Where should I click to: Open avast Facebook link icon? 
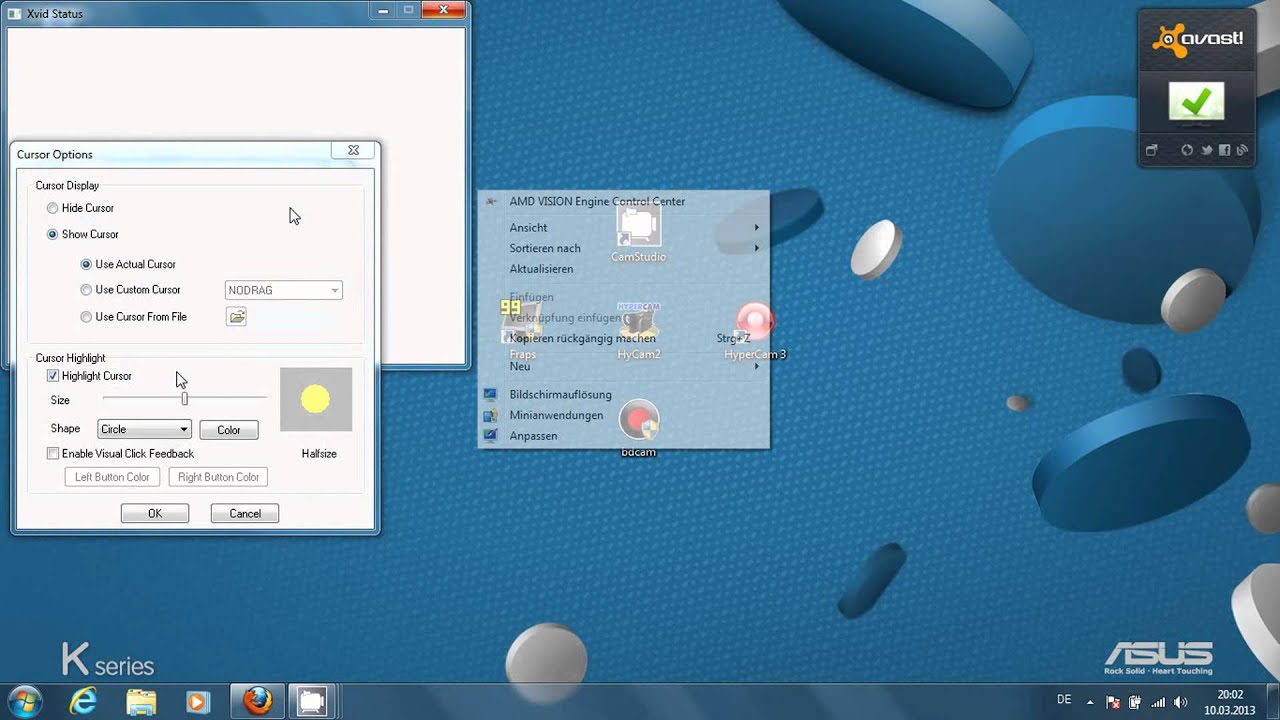[x=1224, y=150]
